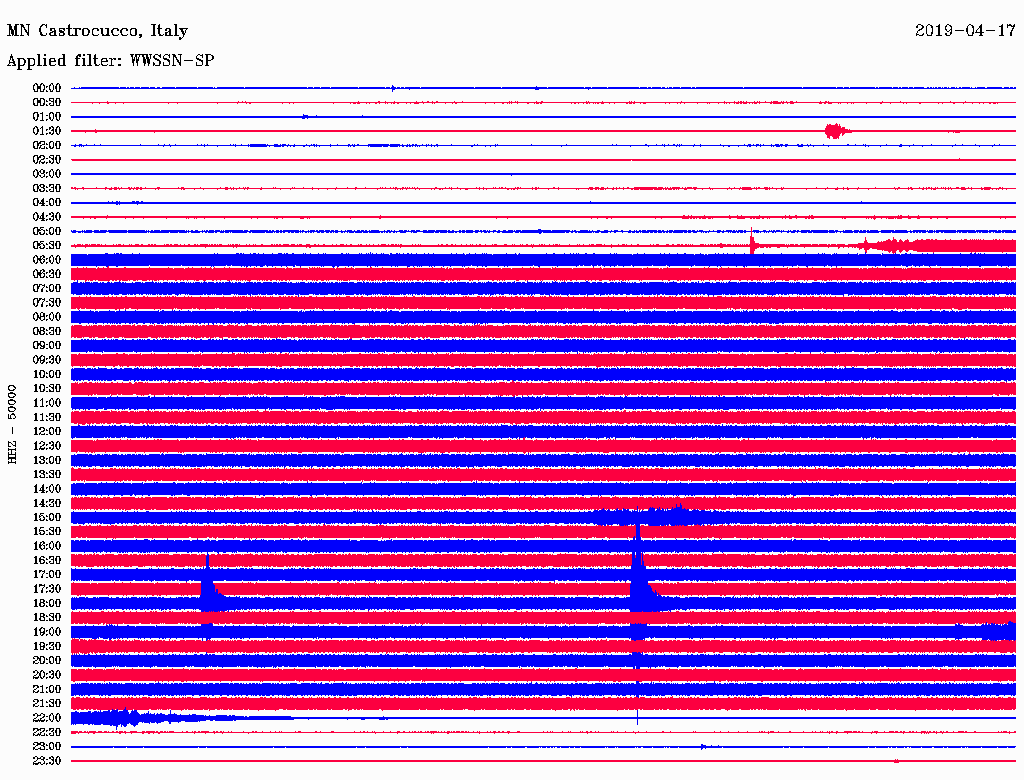
Task: Click the 23:00 time label
Action: 47,746
